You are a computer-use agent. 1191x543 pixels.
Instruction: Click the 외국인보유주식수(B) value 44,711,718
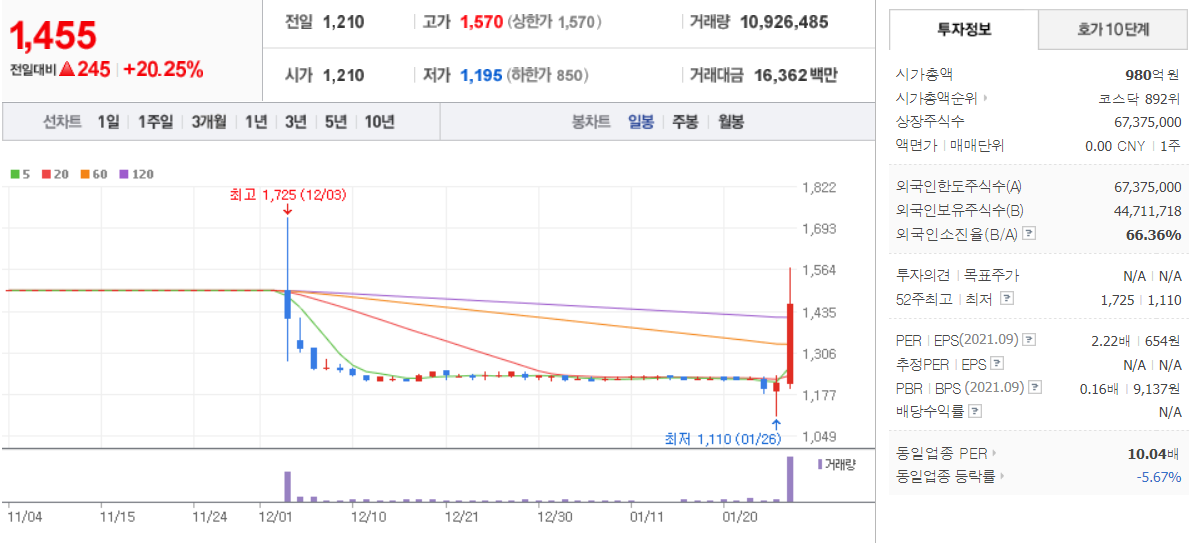[1147, 210]
